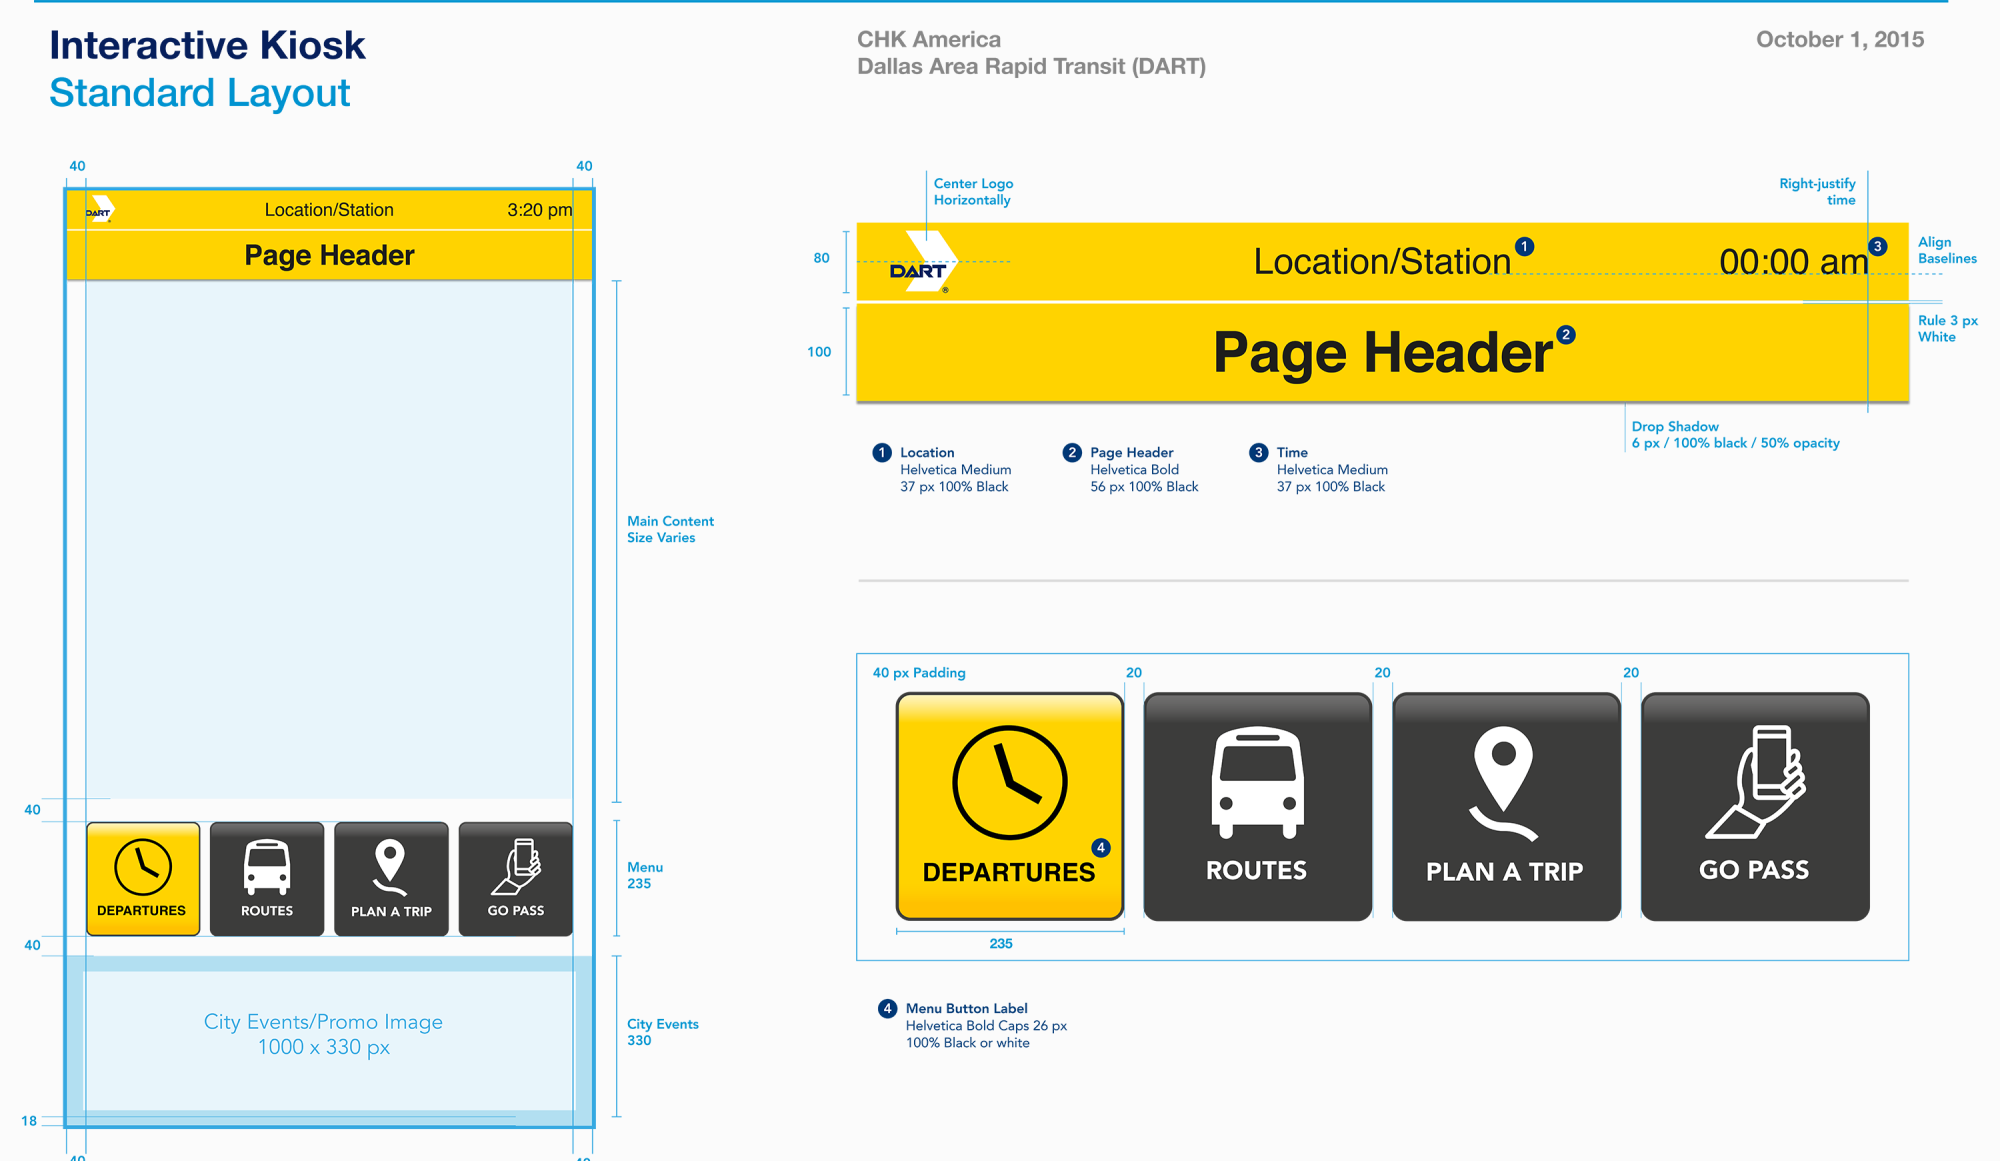Click the 3:20 pm time in mockup
2000x1161 pixels.
[x=539, y=210]
